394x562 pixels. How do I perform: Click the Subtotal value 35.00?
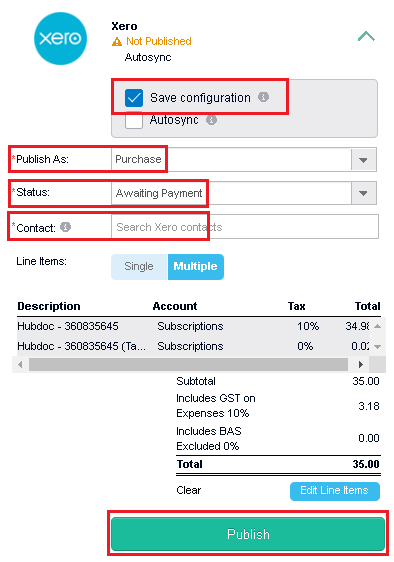coord(366,381)
